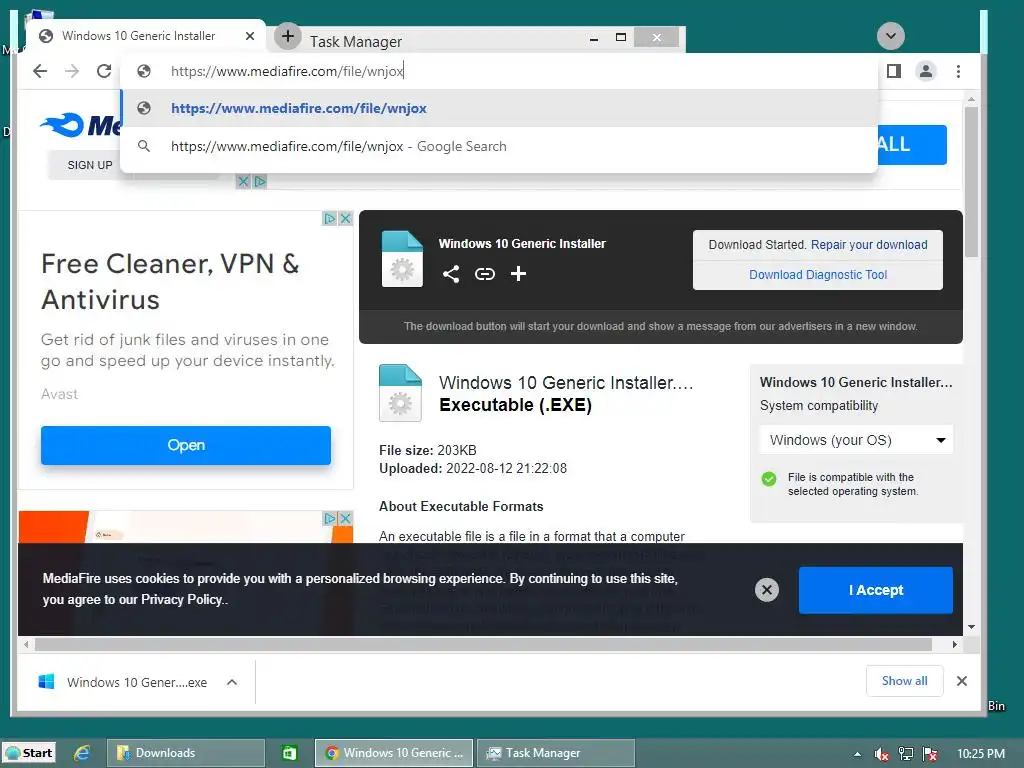The width and height of the screenshot is (1024, 768).
Task: Maximize the Task Manager window behind
Action: [x=621, y=38]
